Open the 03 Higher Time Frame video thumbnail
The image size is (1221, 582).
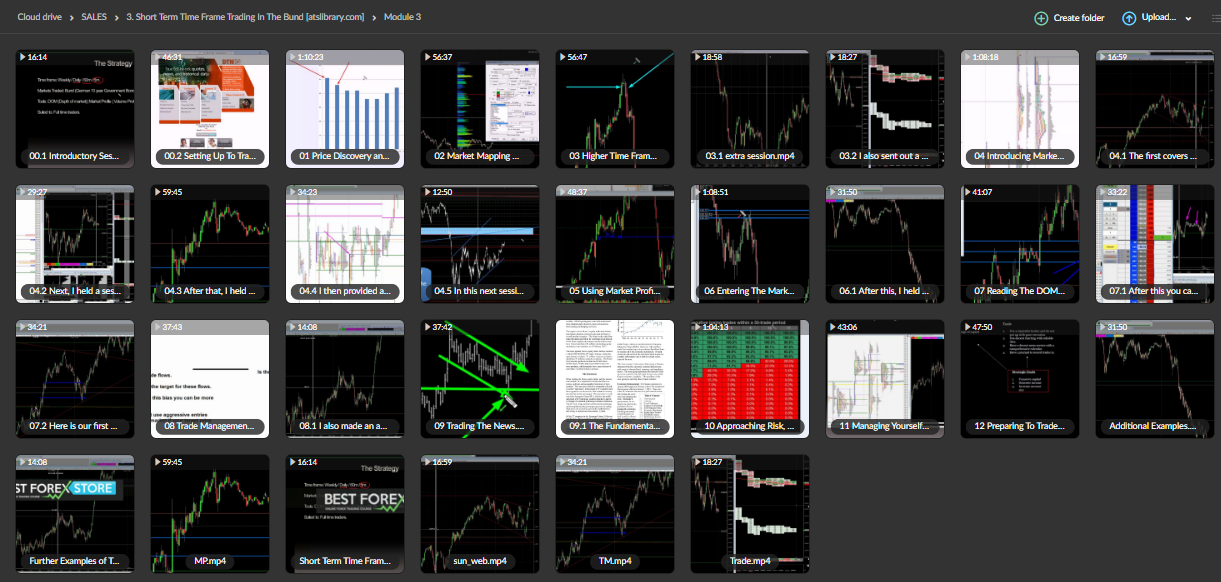(615, 108)
